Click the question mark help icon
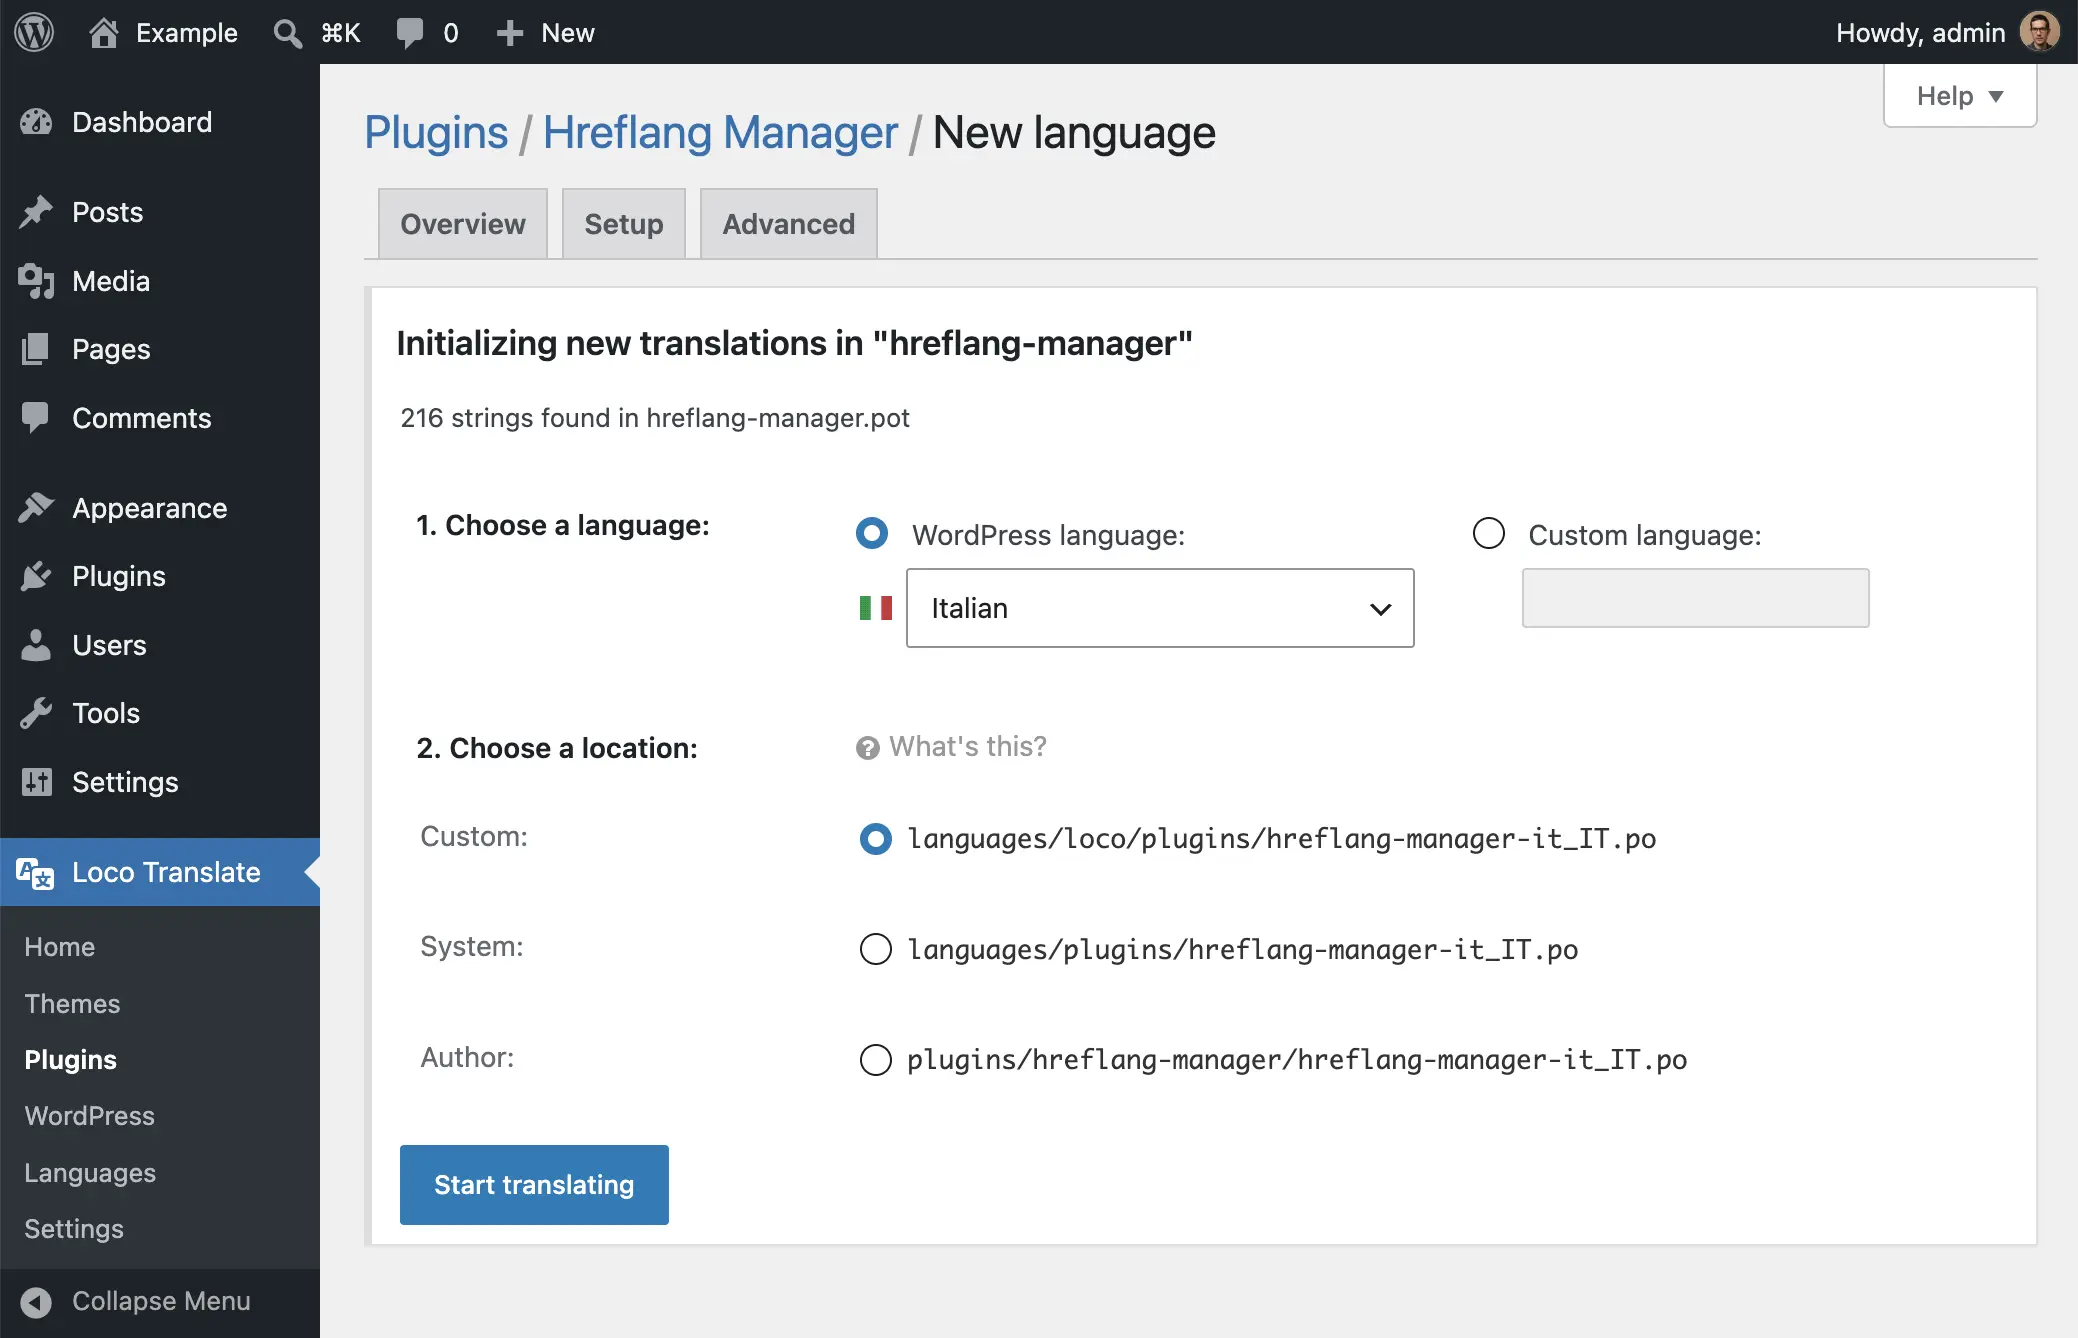The height and width of the screenshot is (1338, 2078). coord(867,748)
